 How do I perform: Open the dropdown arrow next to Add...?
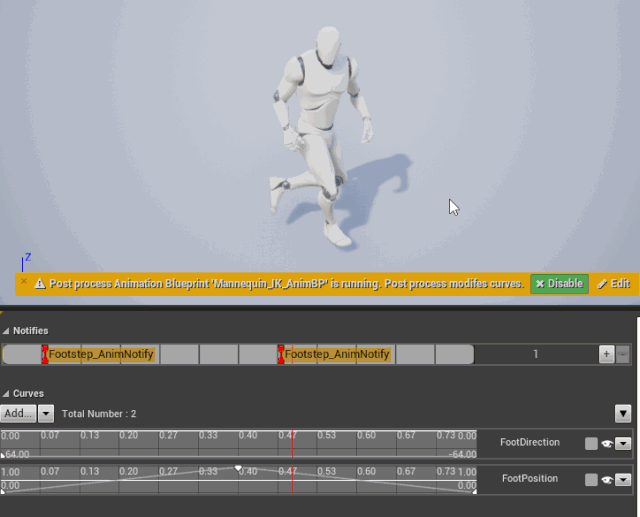coord(46,413)
